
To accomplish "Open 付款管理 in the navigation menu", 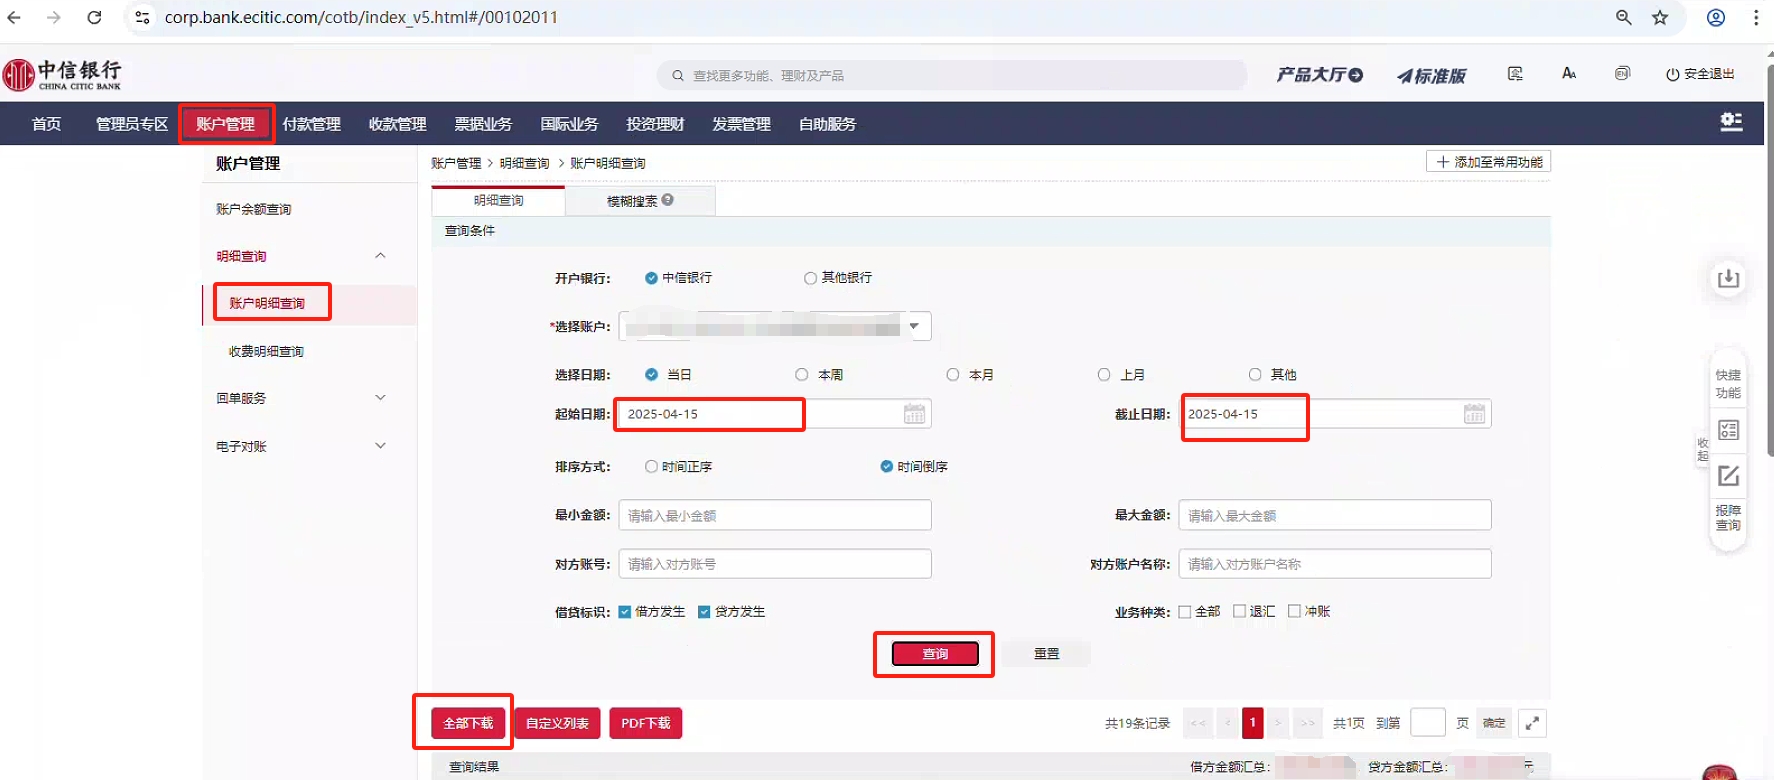I will pyautogui.click(x=311, y=124).
